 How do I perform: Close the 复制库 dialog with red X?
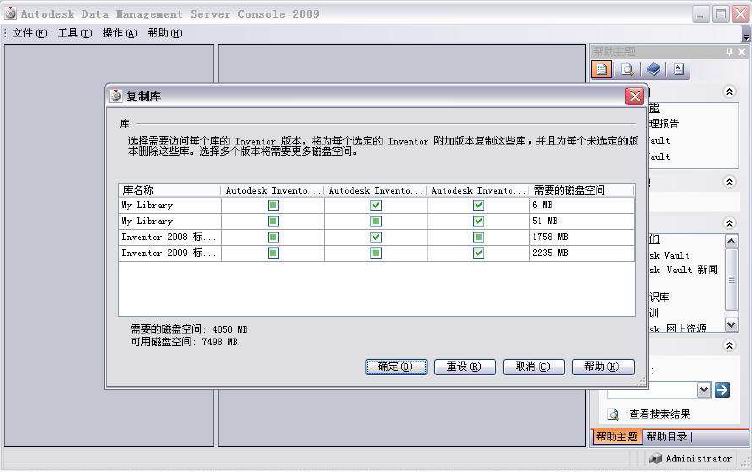[x=634, y=96]
